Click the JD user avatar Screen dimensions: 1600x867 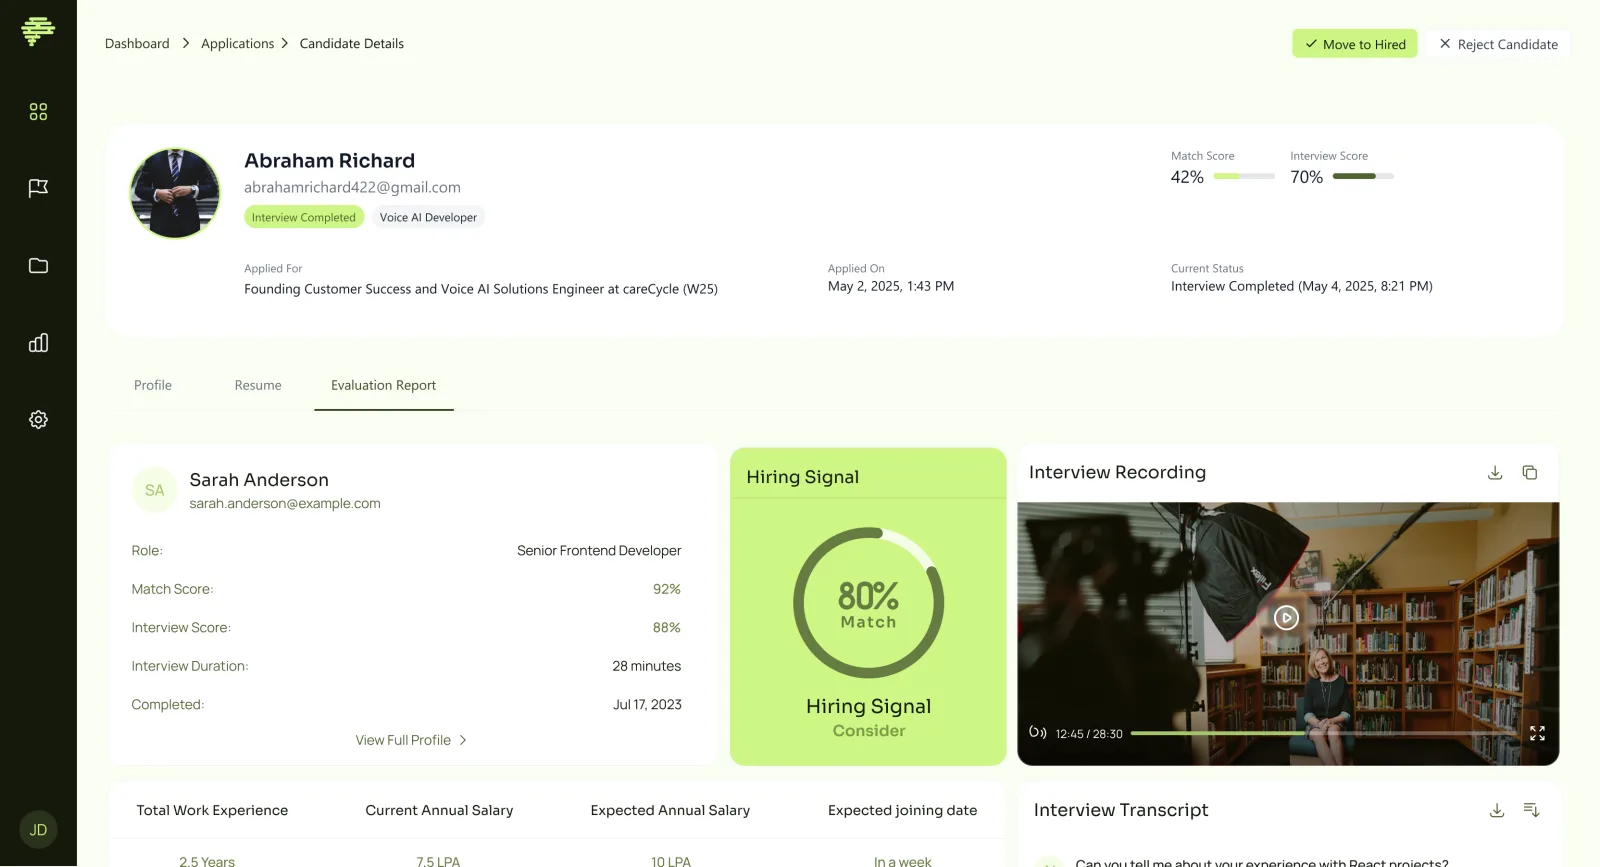tap(38, 830)
